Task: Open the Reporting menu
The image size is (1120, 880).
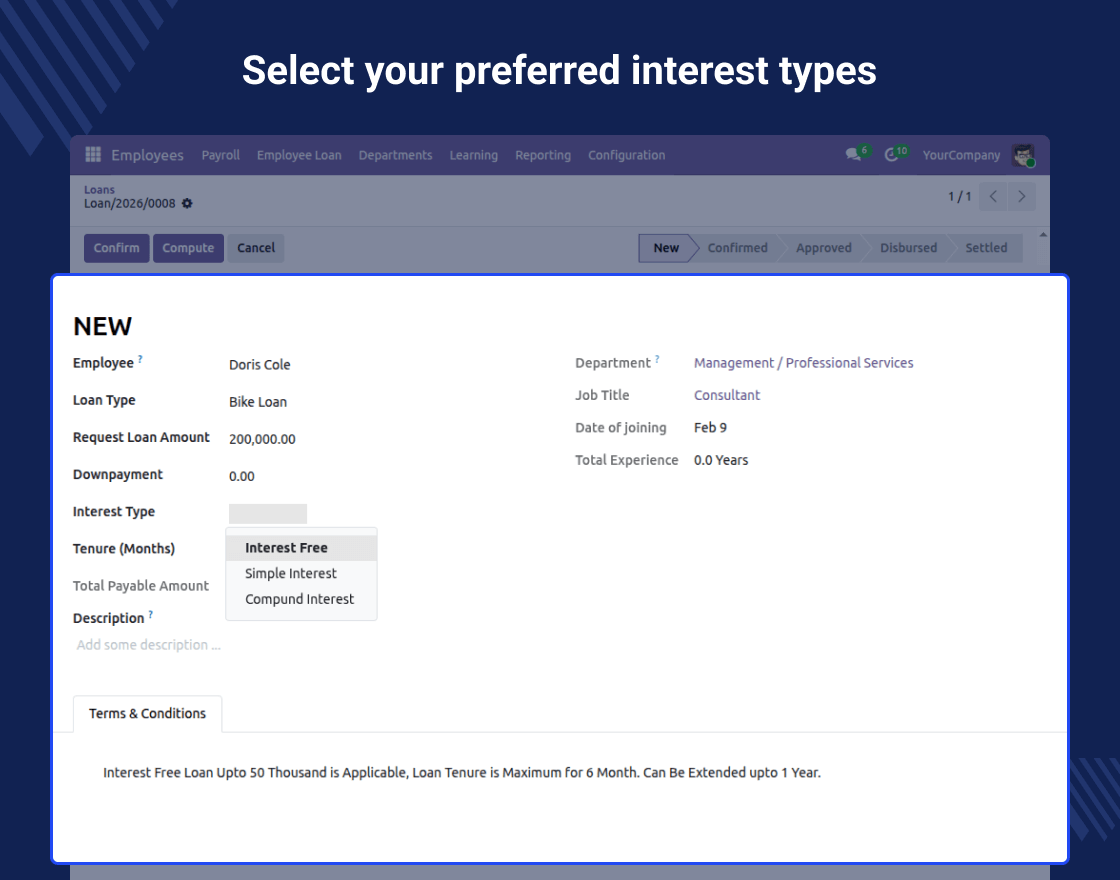Action: click(543, 155)
